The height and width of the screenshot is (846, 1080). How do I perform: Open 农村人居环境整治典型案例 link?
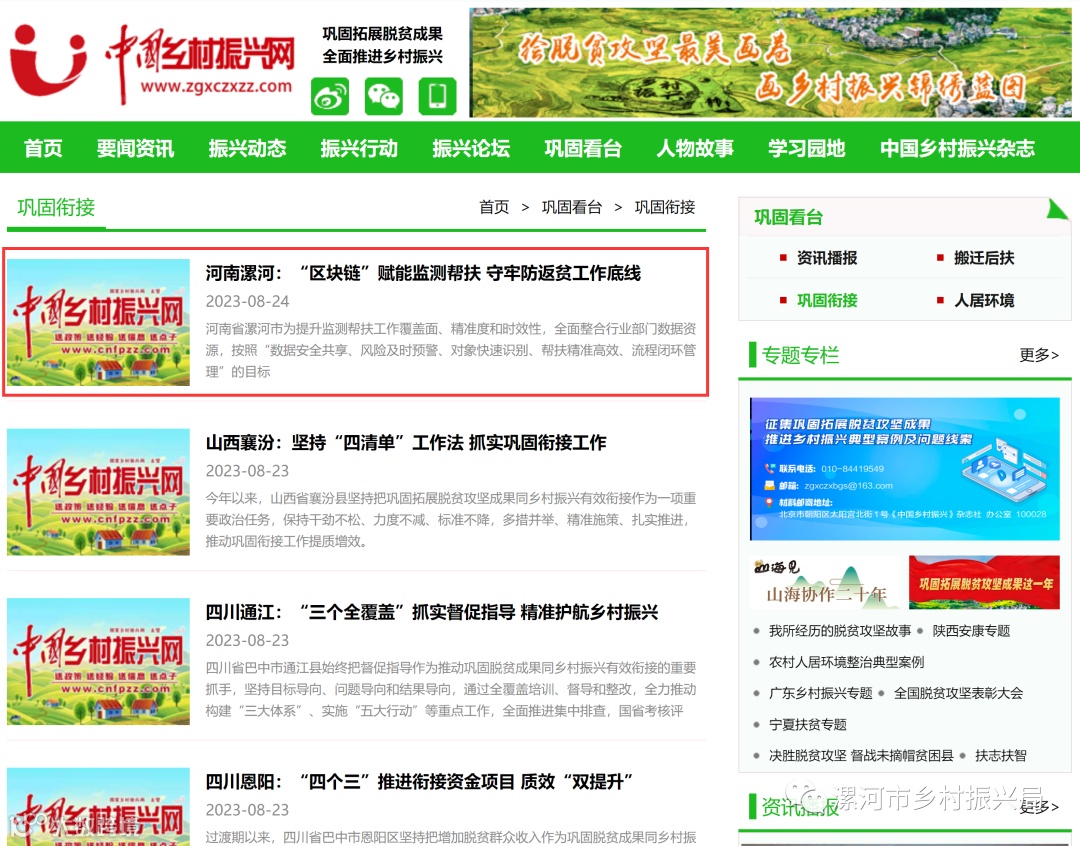tap(847, 662)
